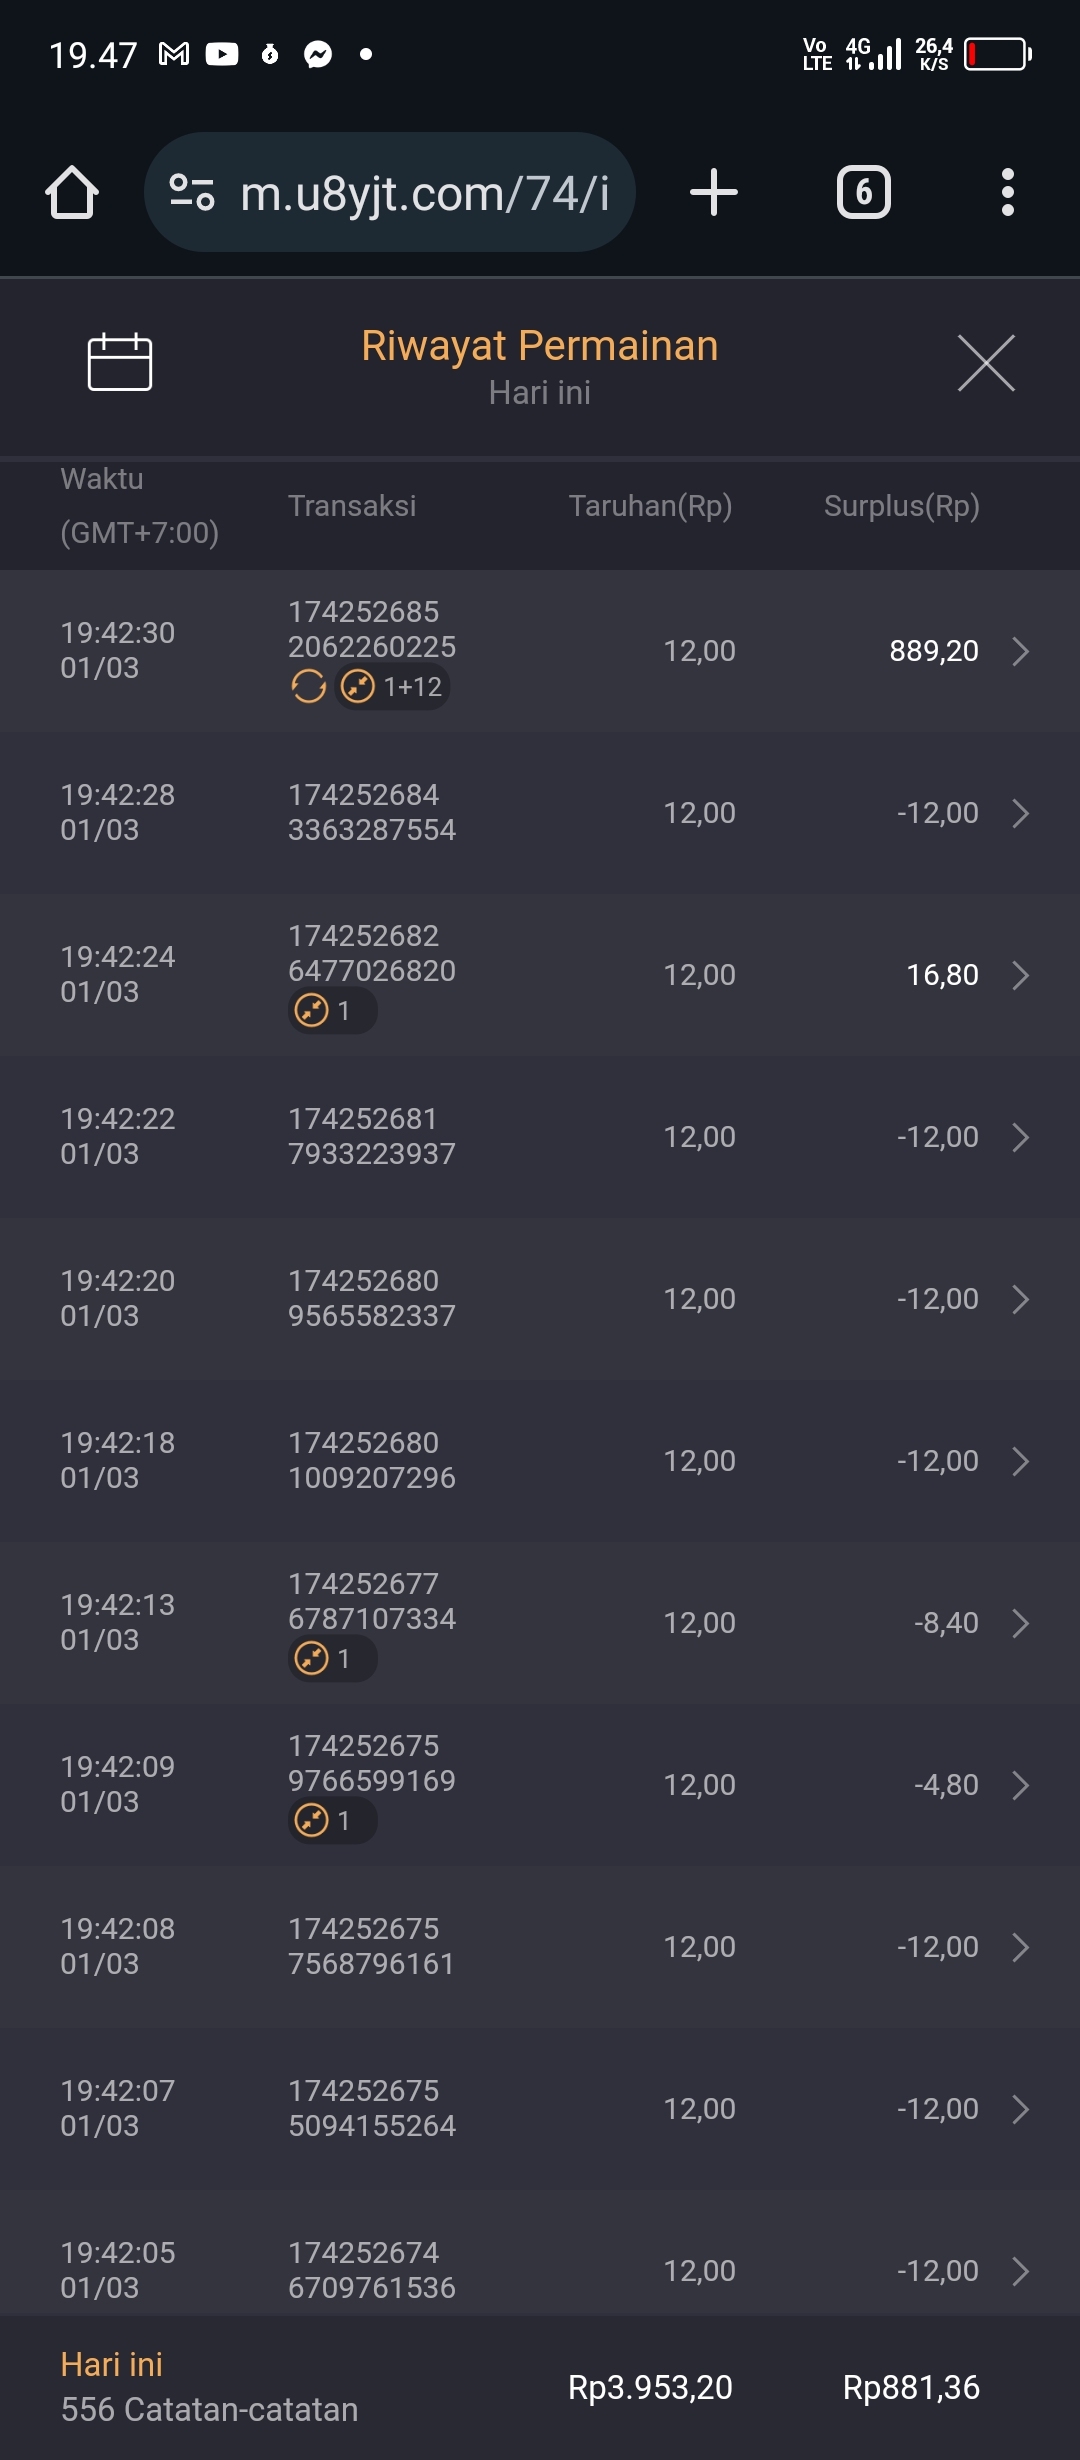
Task: Expand the -8,40 surplus row details
Action: [1020, 1623]
